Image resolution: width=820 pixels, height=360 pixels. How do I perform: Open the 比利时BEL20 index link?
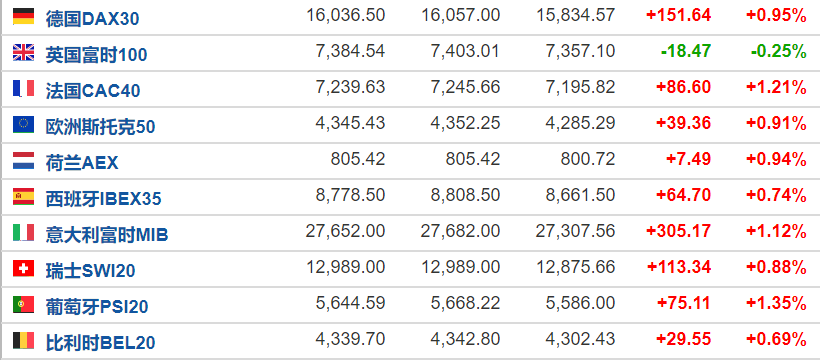coord(100,343)
